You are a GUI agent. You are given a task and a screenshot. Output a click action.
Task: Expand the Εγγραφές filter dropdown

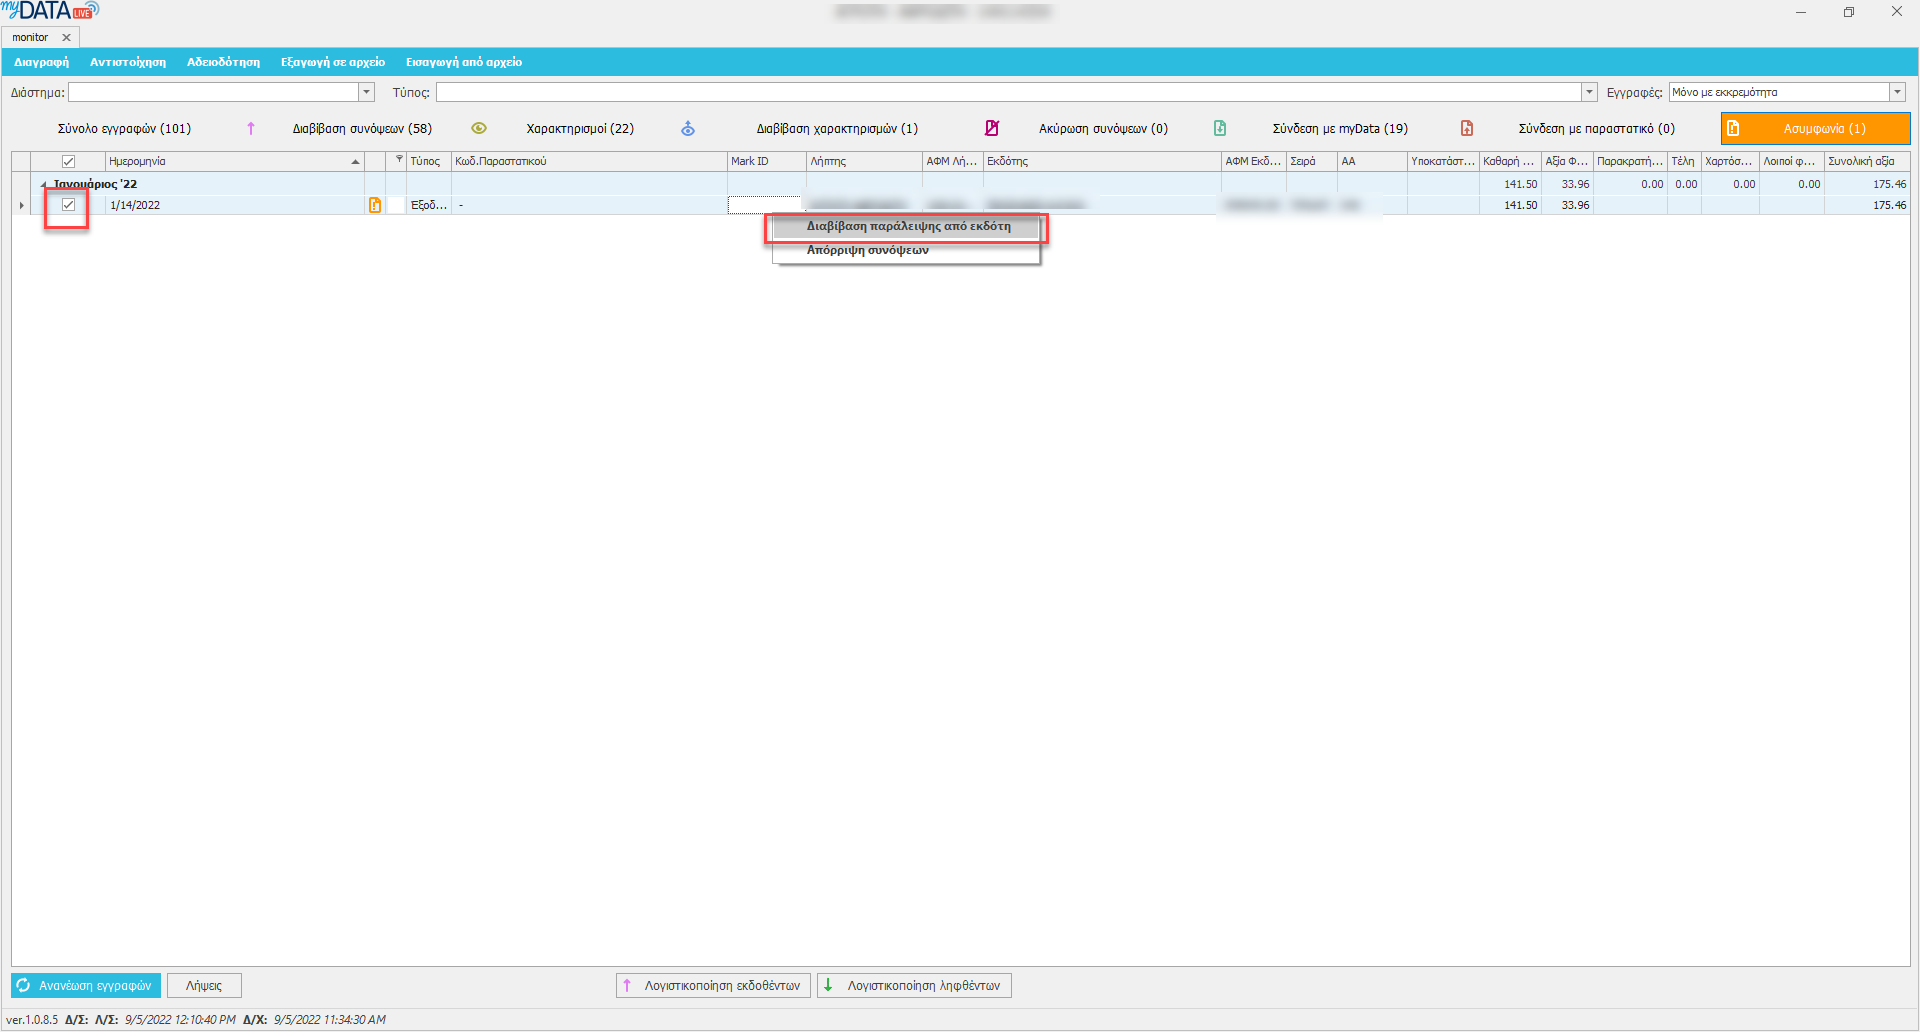[1897, 92]
